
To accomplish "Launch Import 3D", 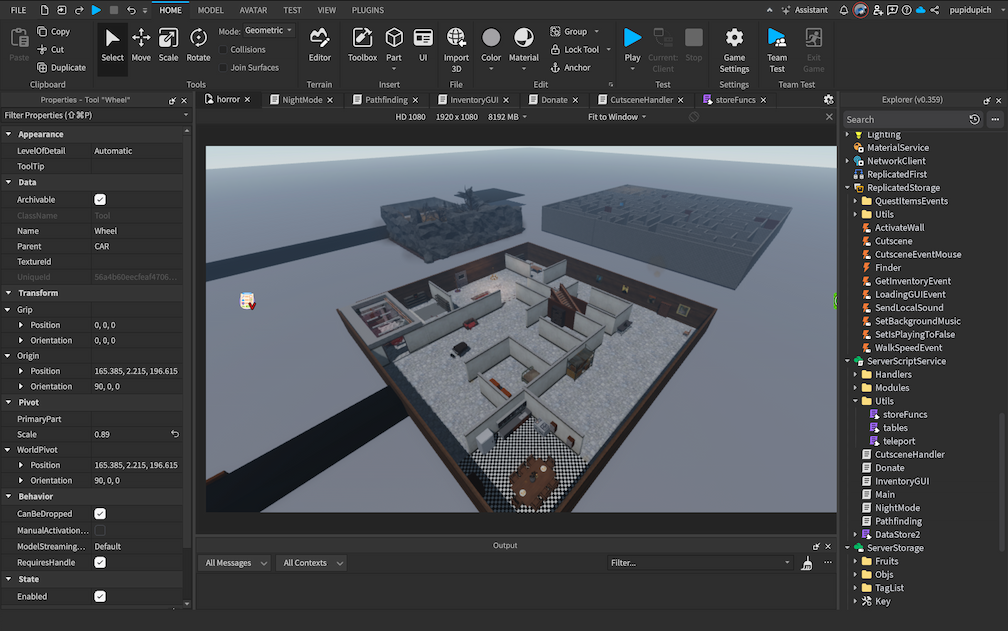I will pyautogui.click(x=456, y=49).
